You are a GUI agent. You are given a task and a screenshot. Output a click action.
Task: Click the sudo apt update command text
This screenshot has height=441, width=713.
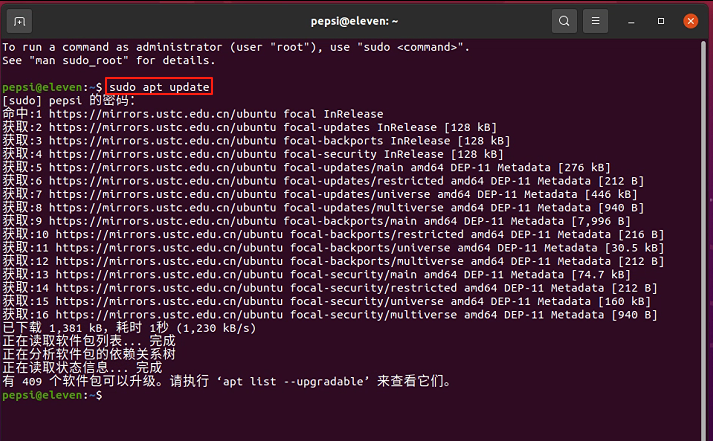tap(159, 87)
